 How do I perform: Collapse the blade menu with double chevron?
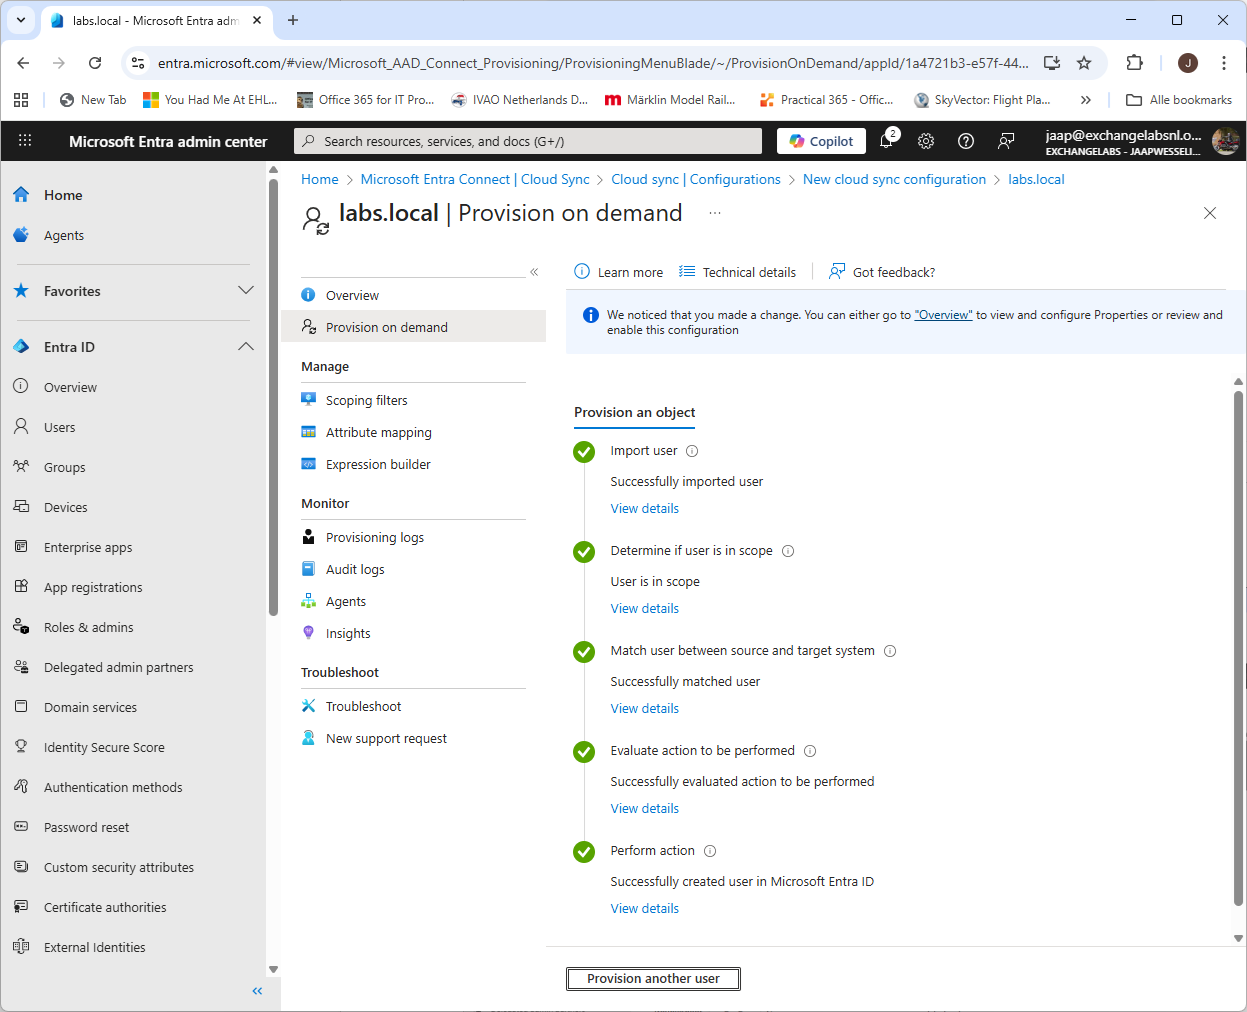tap(534, 272)
